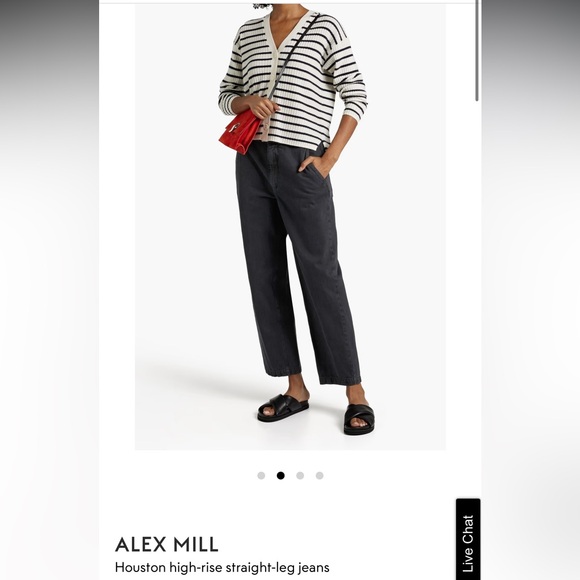Open the ALEX MILL brand link
This screenshot has height=580, width=580.
(x=166, y=544)
